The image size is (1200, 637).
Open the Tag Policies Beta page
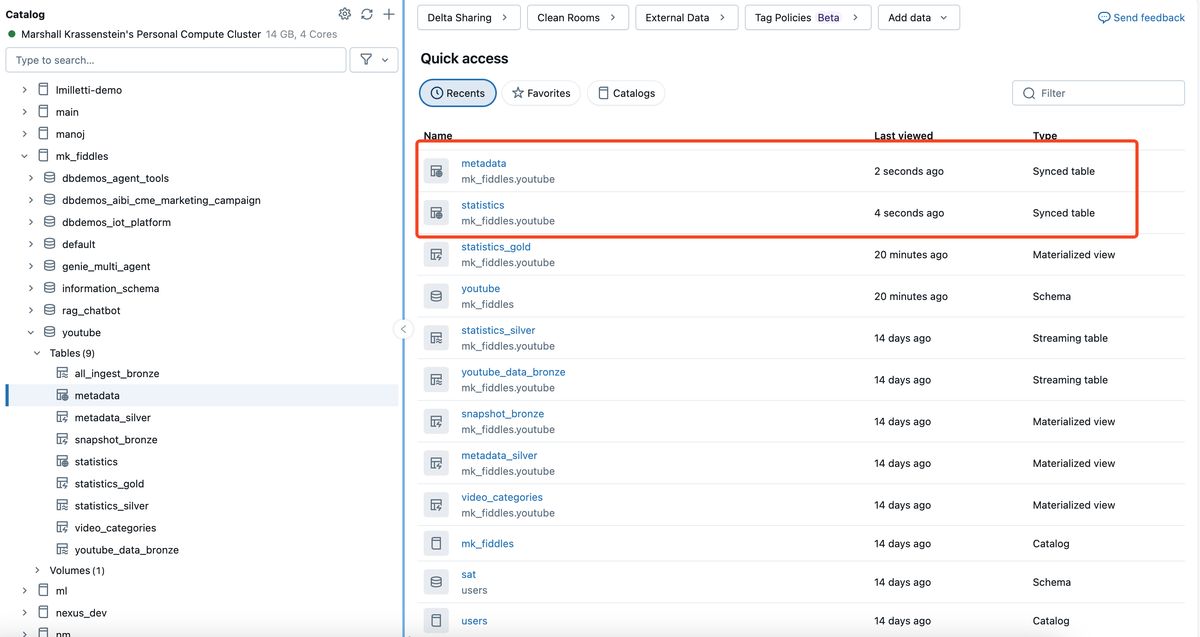(x=807, y=17)
